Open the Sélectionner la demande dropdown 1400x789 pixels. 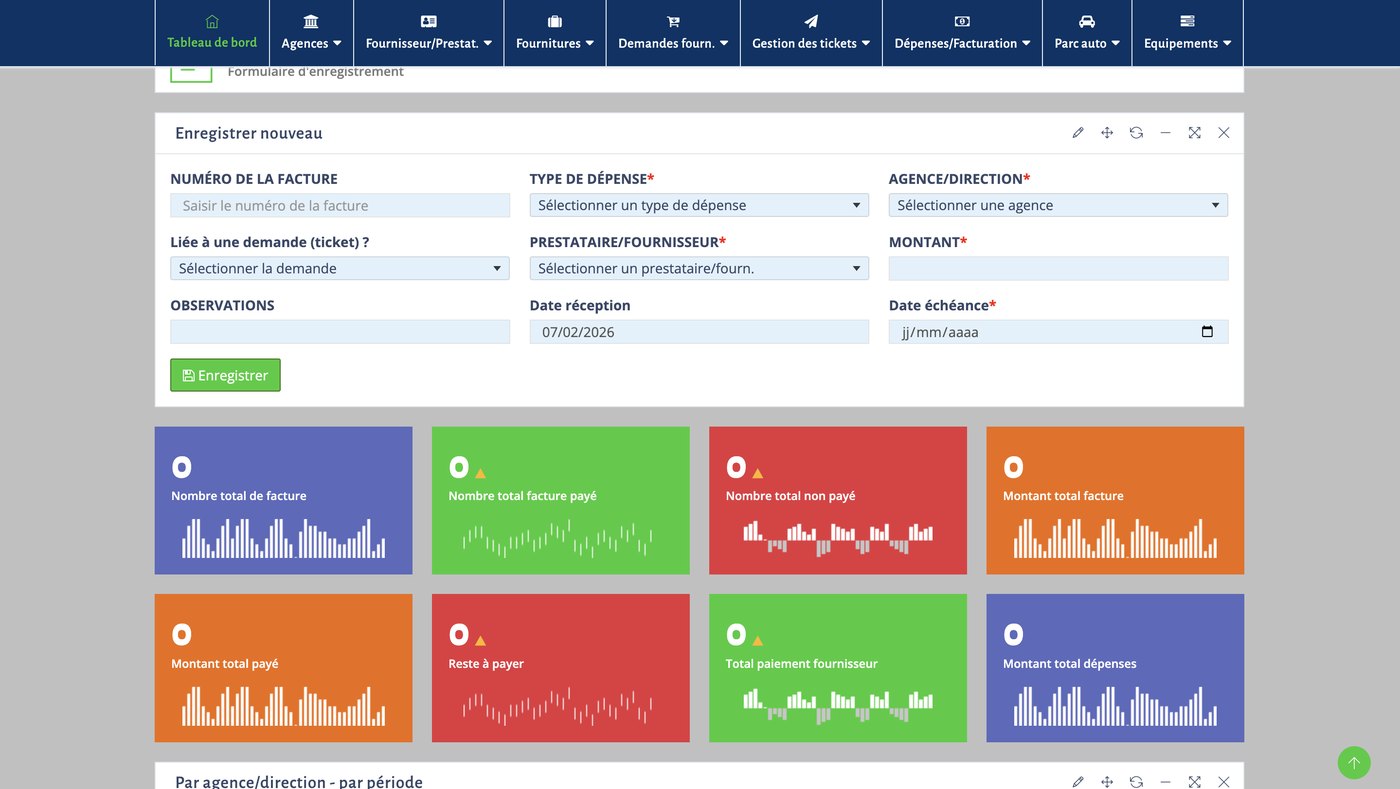point(340,268)
